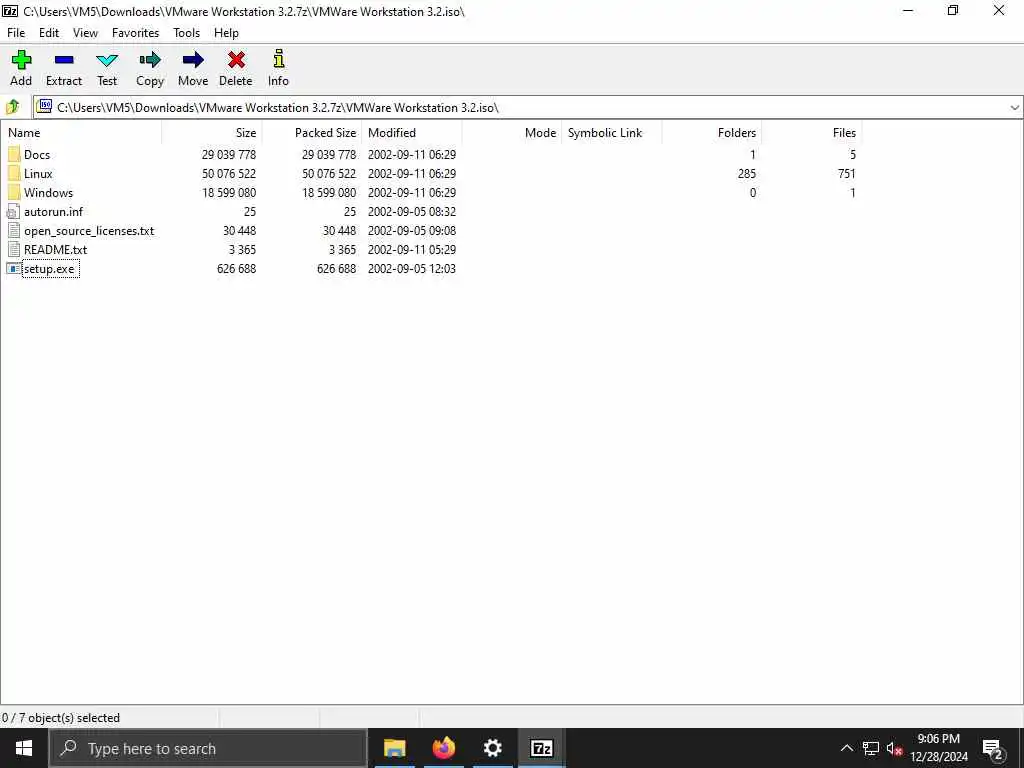This screenshot has width=1024, height=768.
Task: Click the Linux folder icon
Action: pyautogui.click(x=14, y=173)
